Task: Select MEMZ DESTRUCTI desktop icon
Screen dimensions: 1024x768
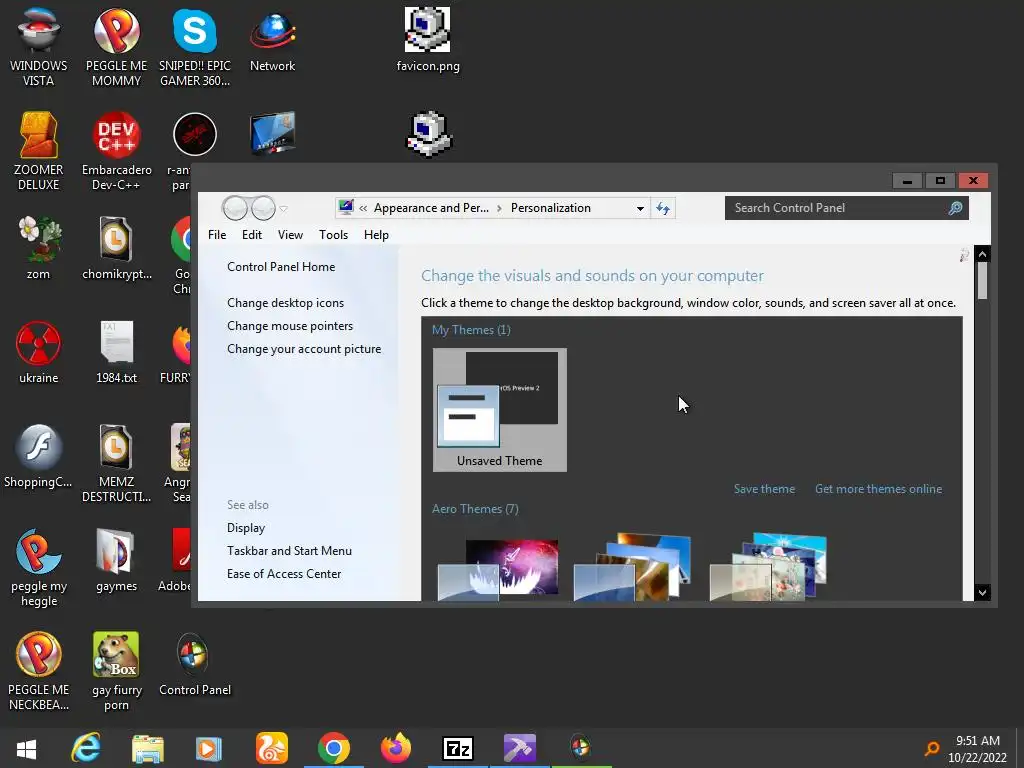Action: [x=116, y=463]
